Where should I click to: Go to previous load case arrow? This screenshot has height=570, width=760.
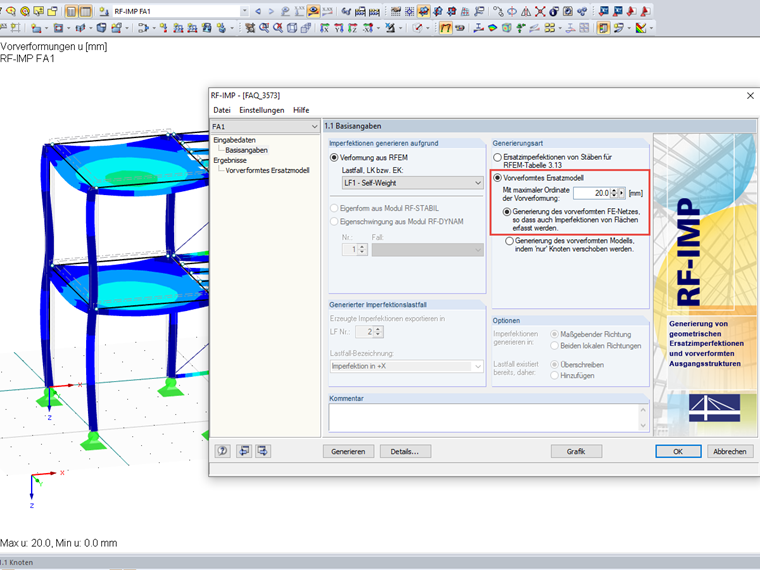[x=258, y=11]
